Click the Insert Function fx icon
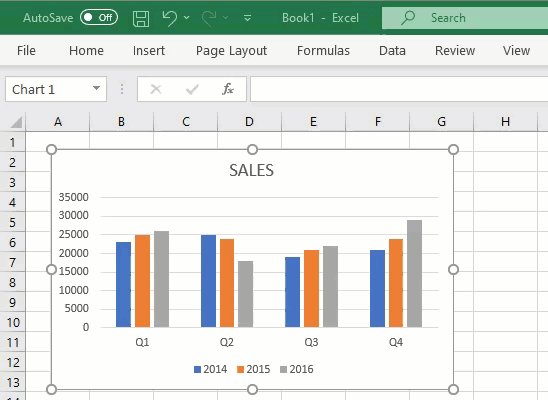Image resolution: width=548 pixels, height=400 pixels. (228, 89)
